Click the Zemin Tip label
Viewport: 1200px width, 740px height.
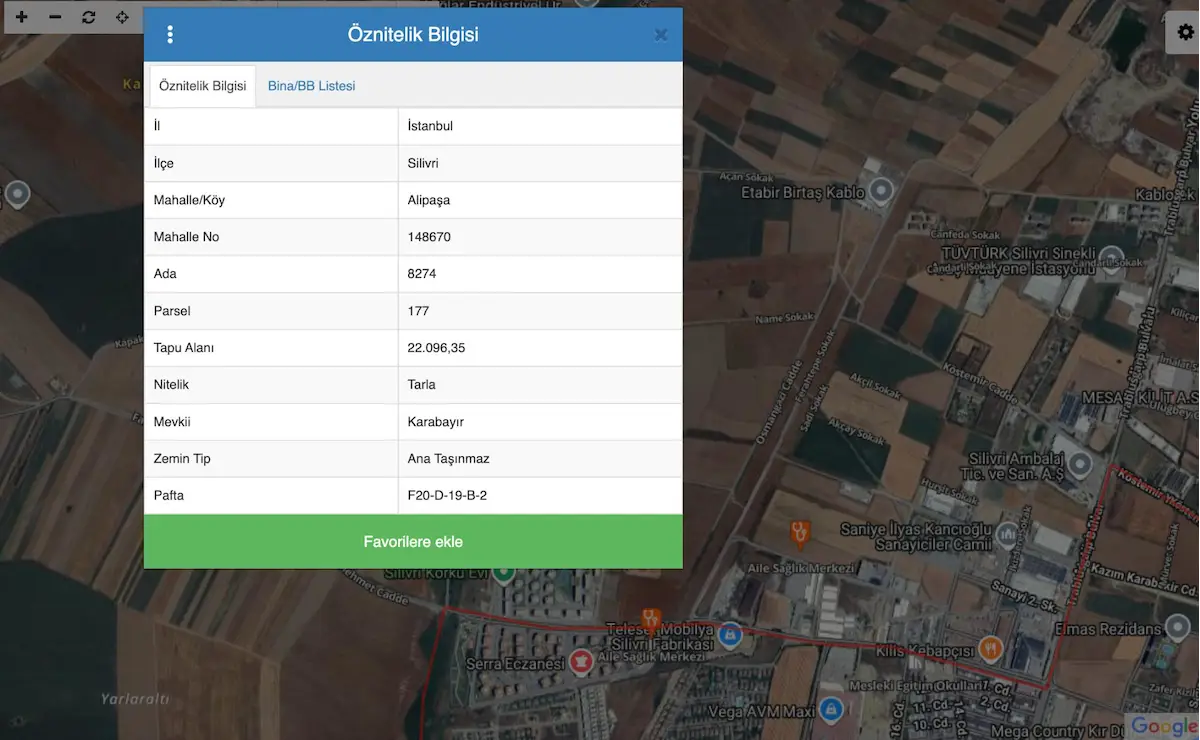click(182, 459)
